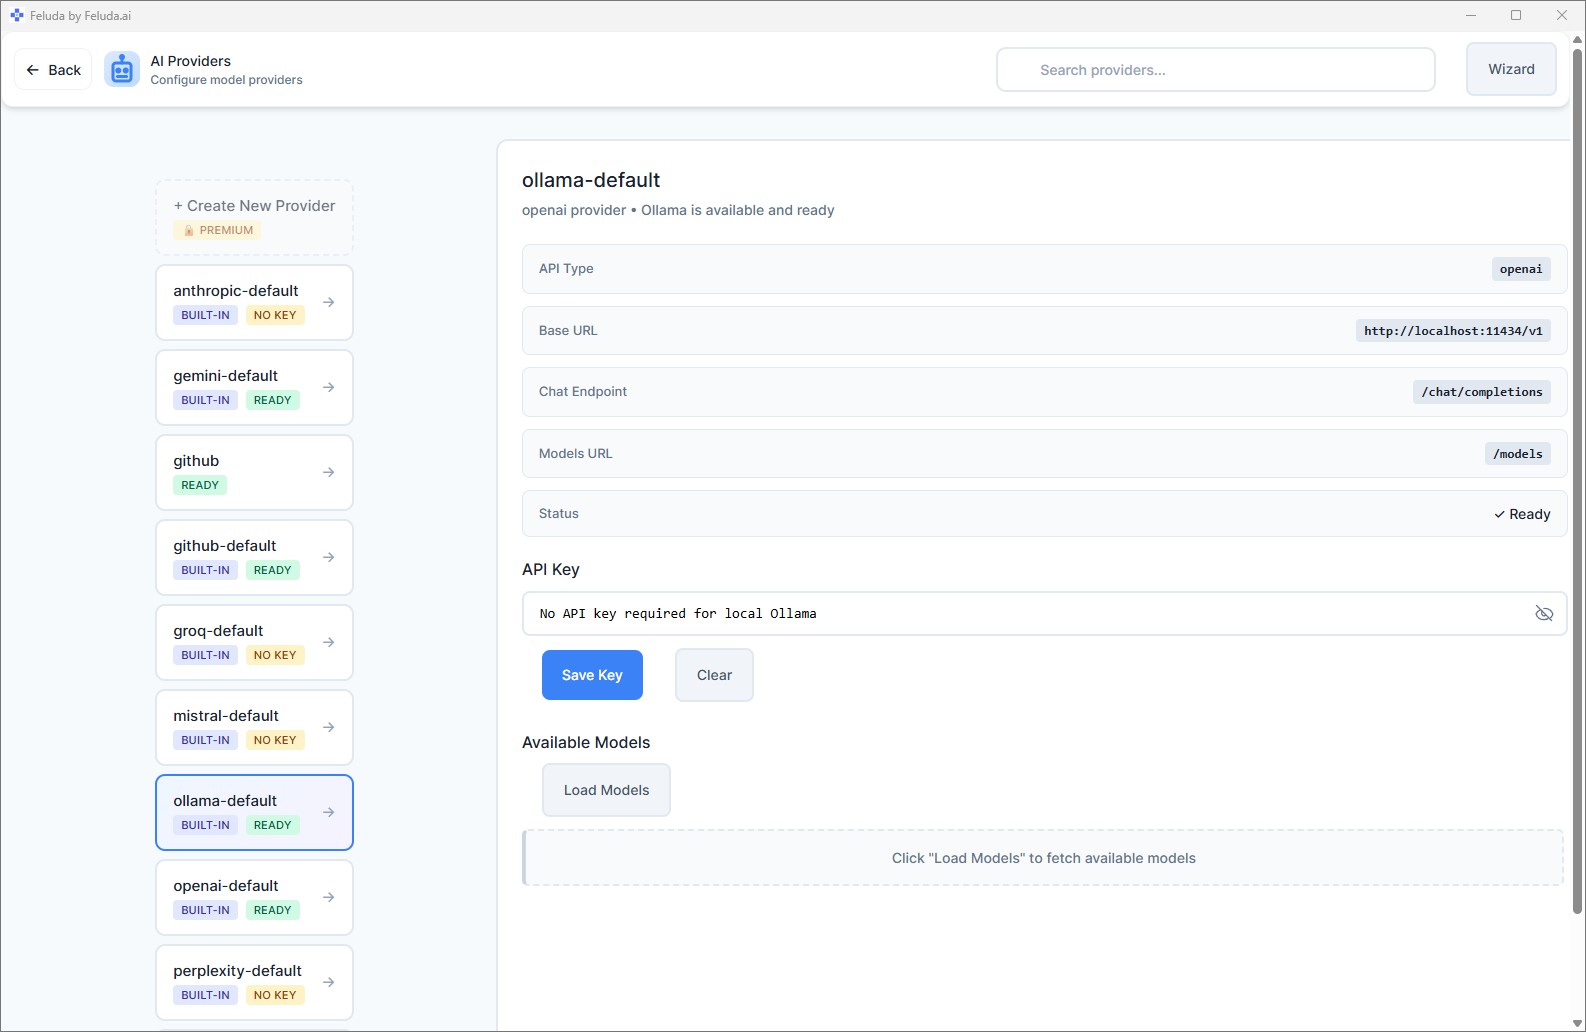
Task: Click the AI Providers robot icon
Action: (122, 70)
